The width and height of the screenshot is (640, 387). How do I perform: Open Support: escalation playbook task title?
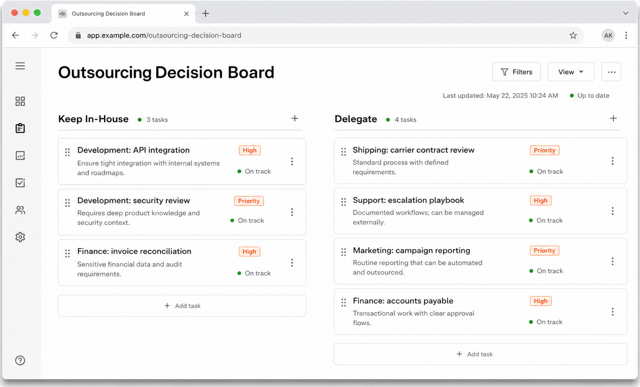[x=408, y=200]
